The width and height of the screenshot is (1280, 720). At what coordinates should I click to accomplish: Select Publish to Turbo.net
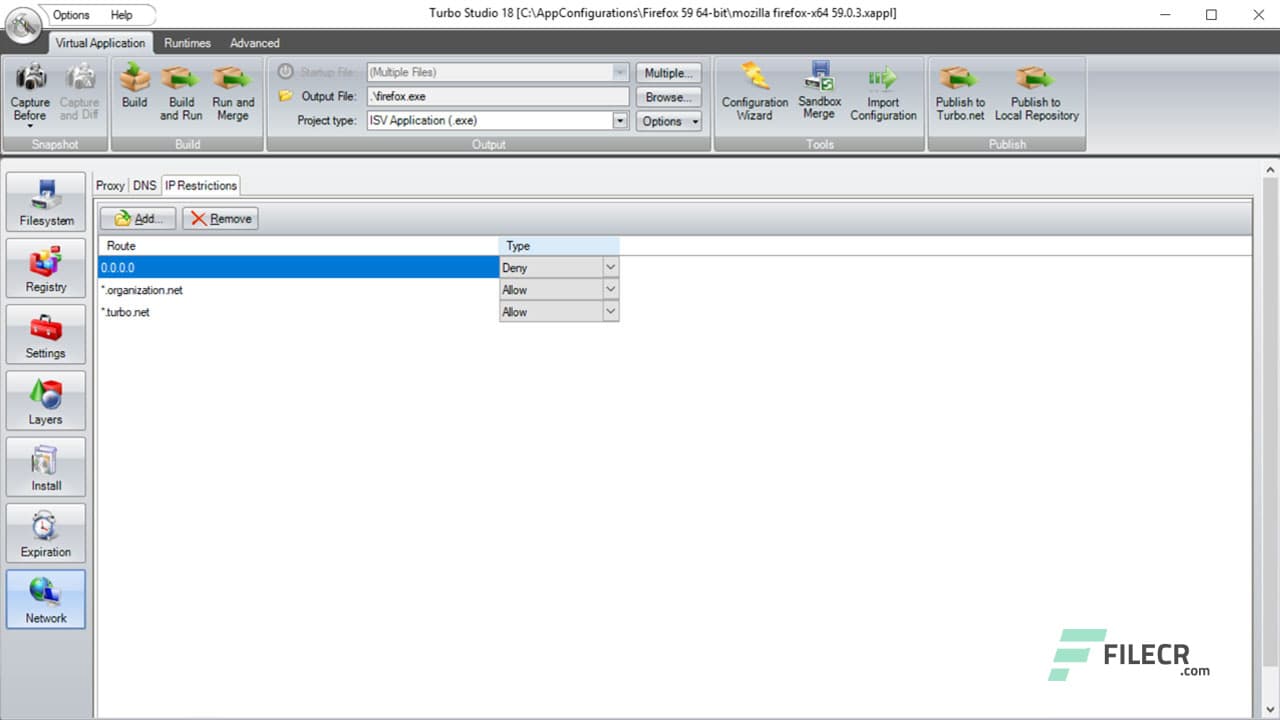click(x=959, y=93)
